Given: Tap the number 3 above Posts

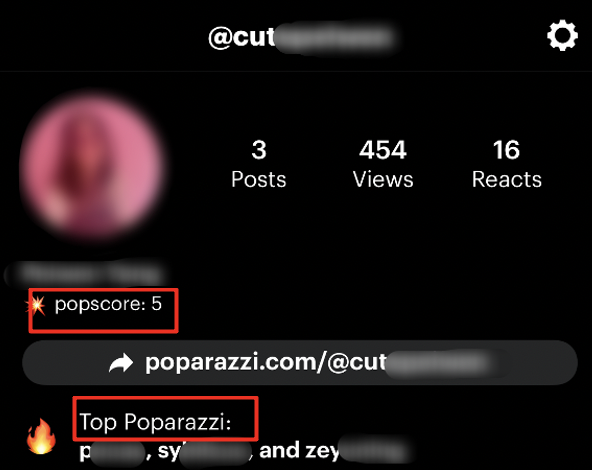Looking at the screenshot, I should click(259, 150).
